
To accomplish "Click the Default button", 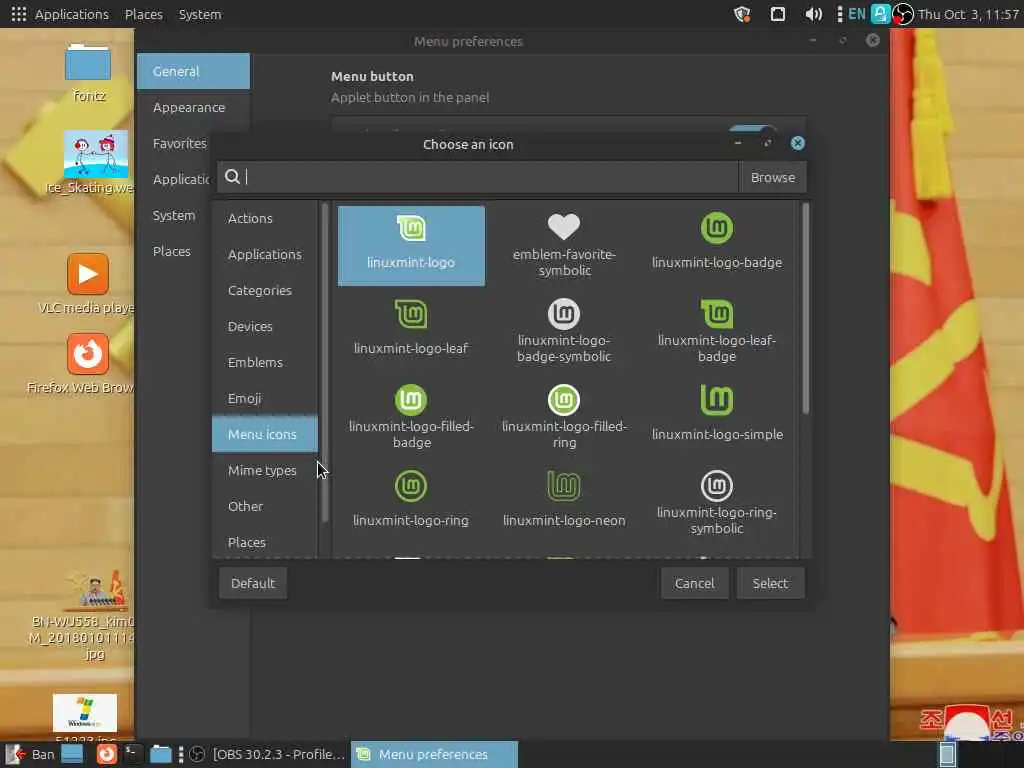I will pos(252,583).
